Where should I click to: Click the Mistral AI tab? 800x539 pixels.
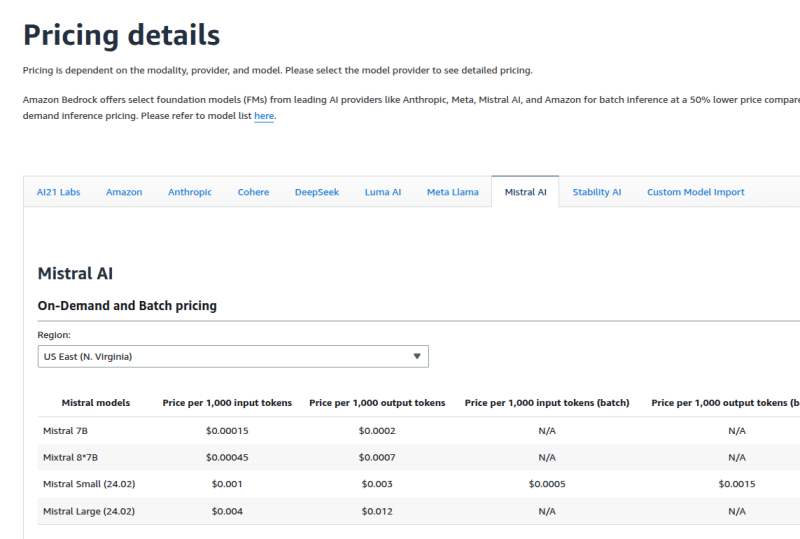pyautogui.click(x=525, y=192)
